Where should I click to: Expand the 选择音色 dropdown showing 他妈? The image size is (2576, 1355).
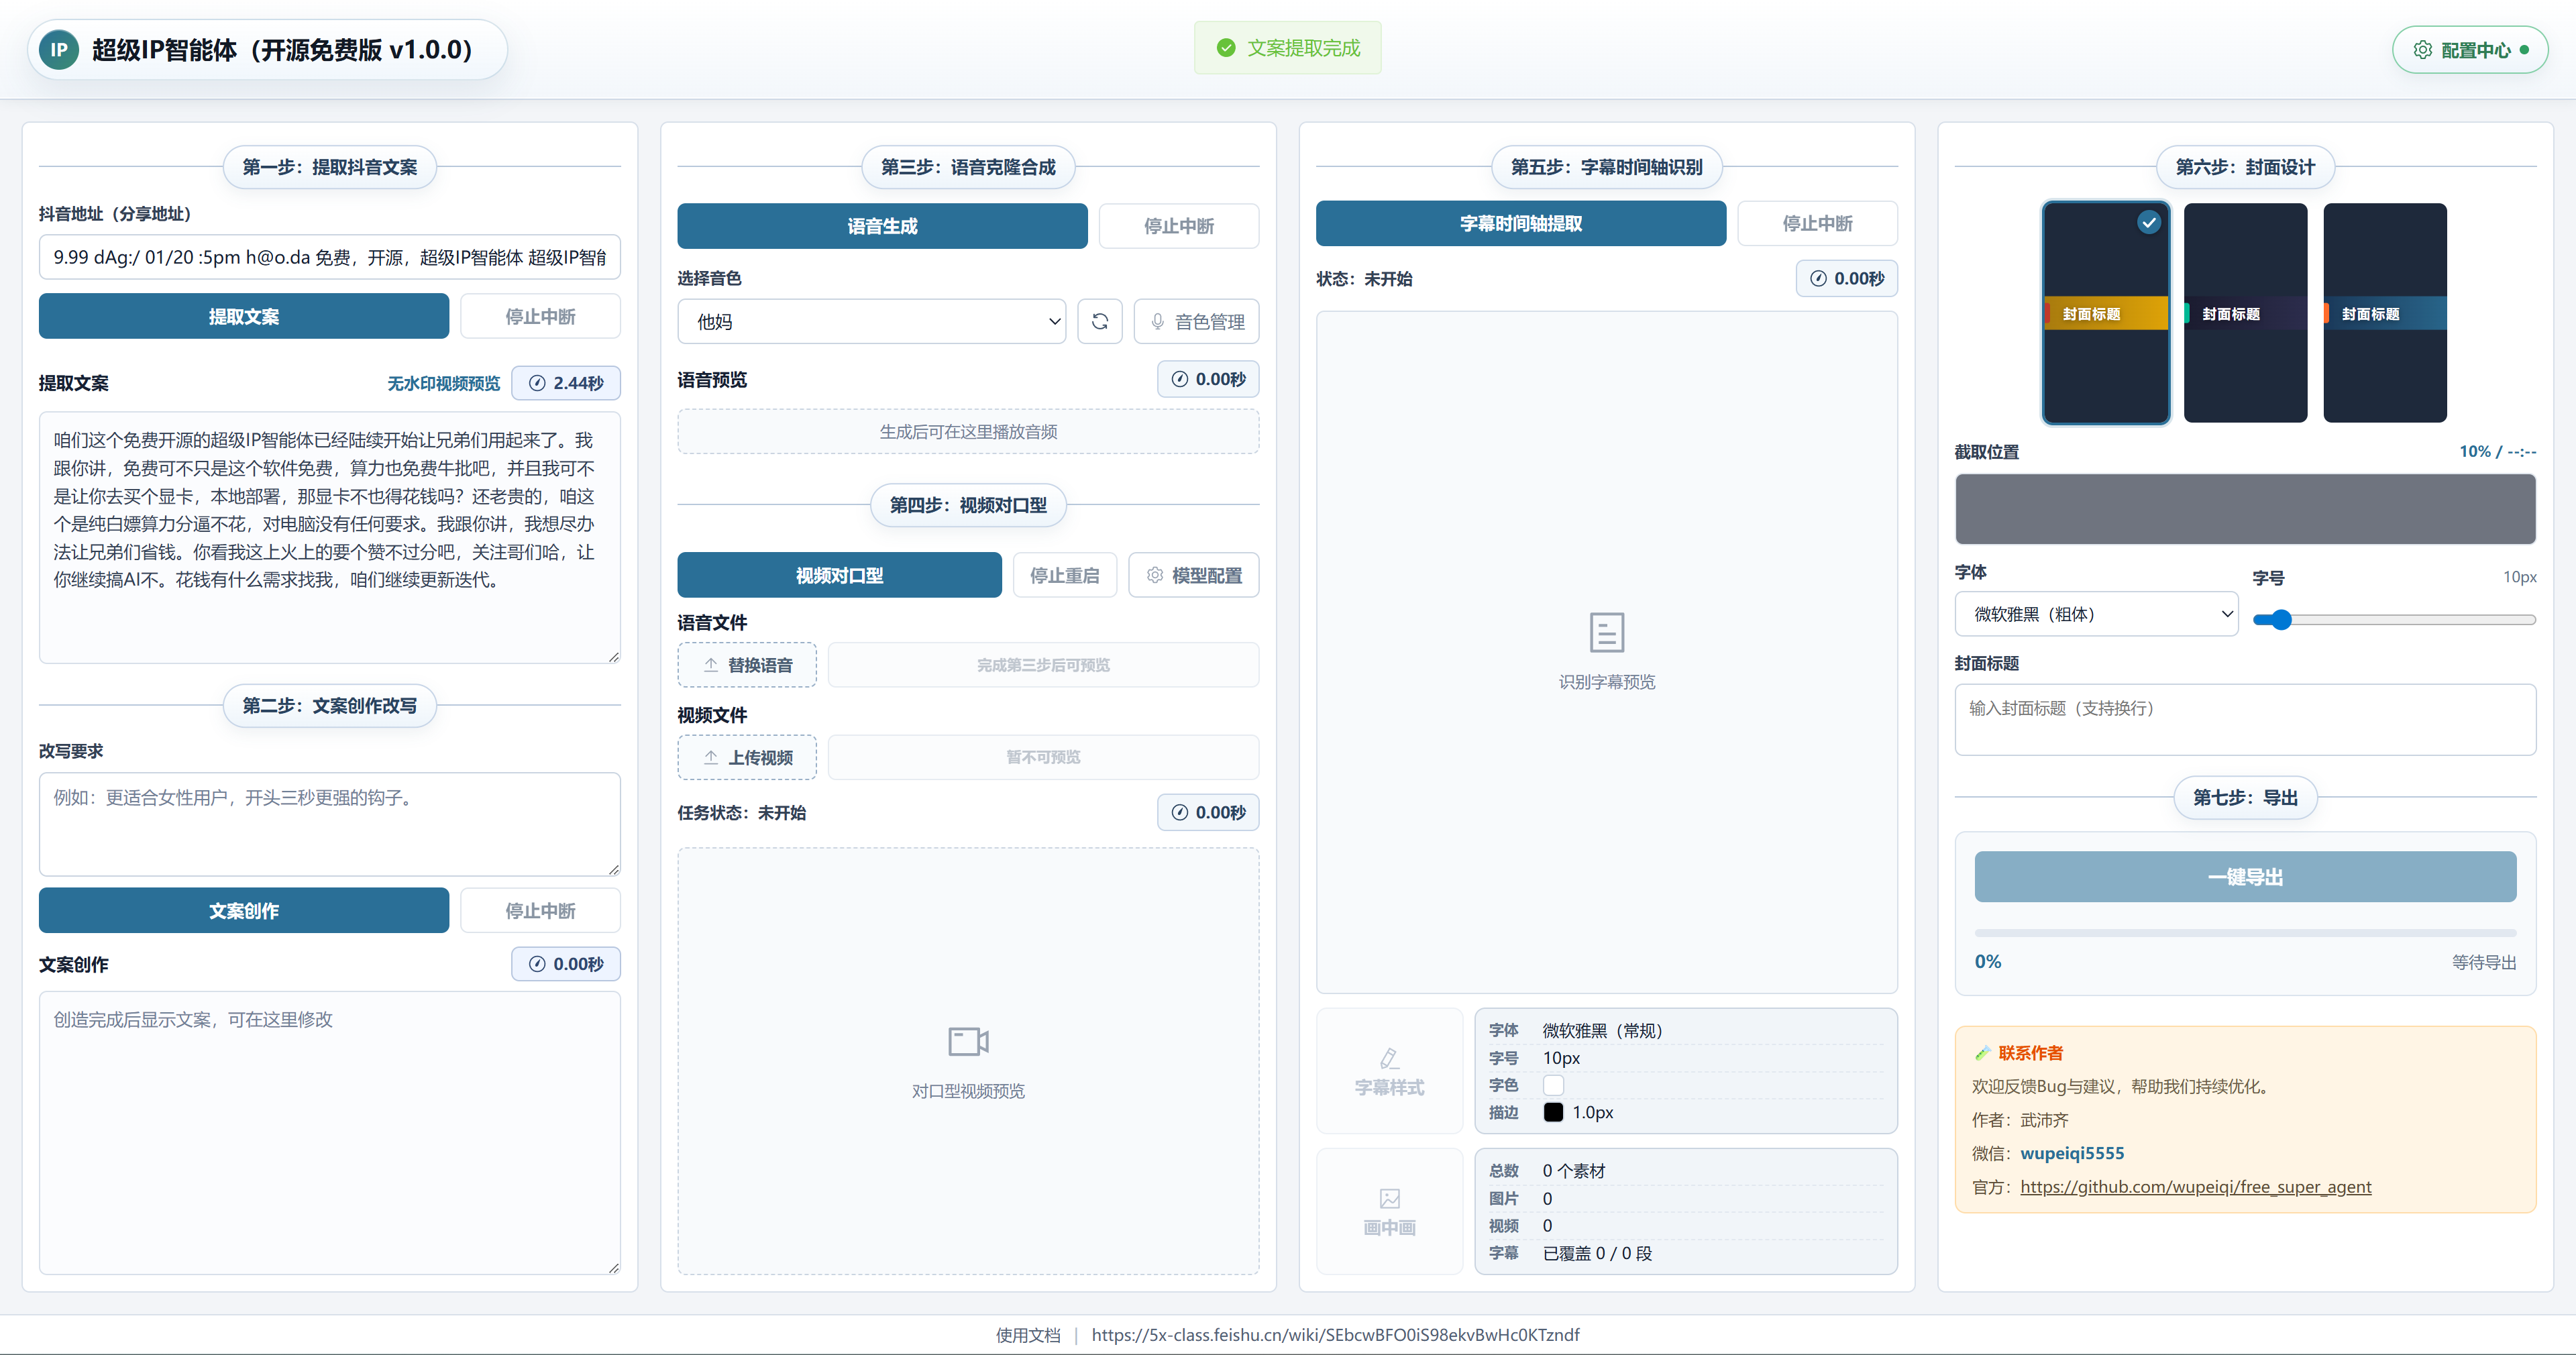click(x=871, y=321)
